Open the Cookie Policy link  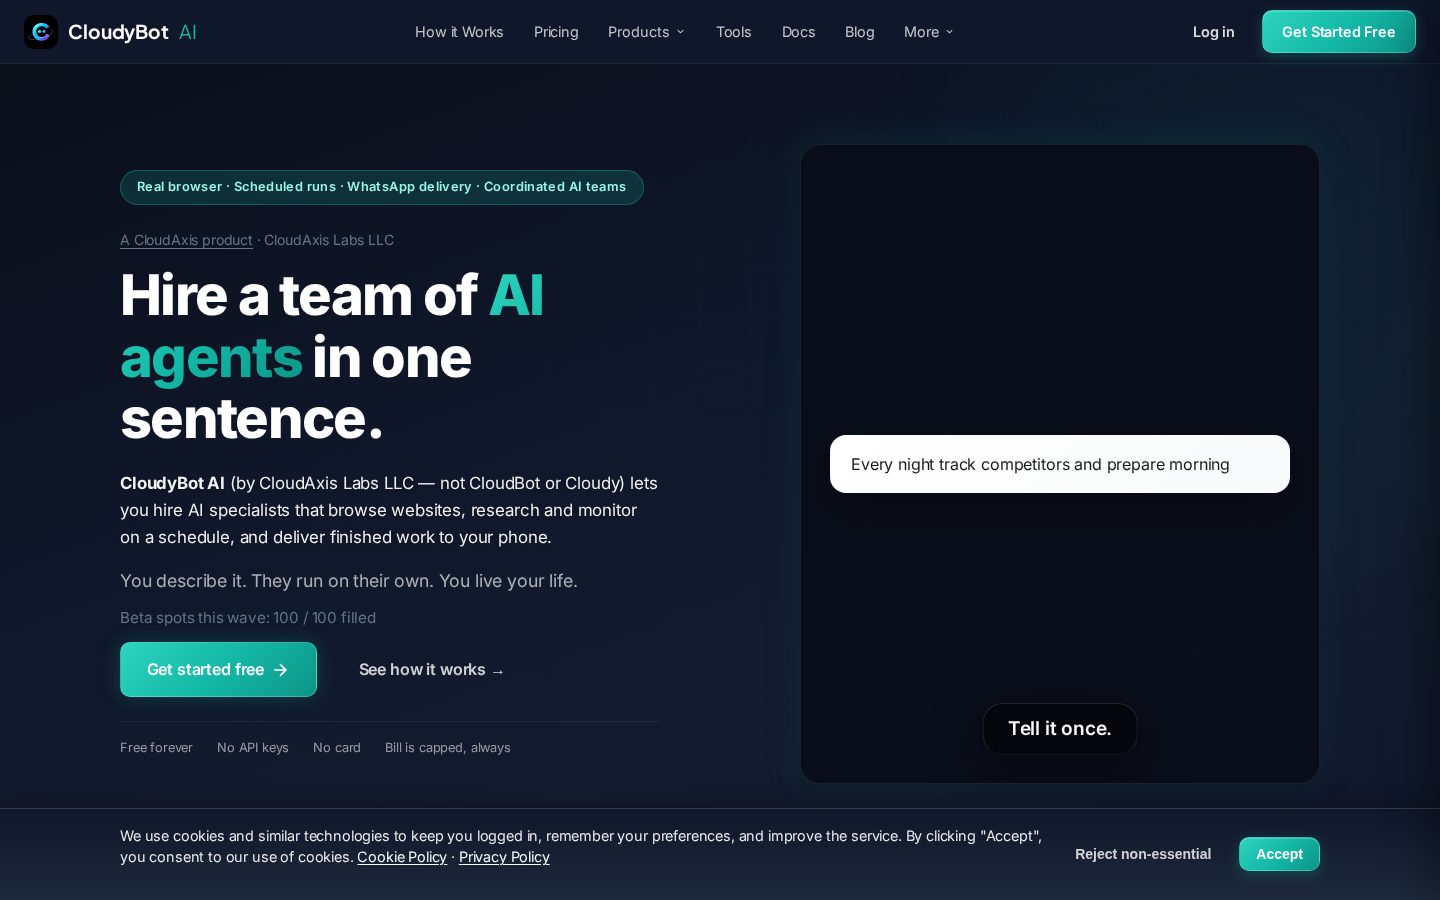402,857
